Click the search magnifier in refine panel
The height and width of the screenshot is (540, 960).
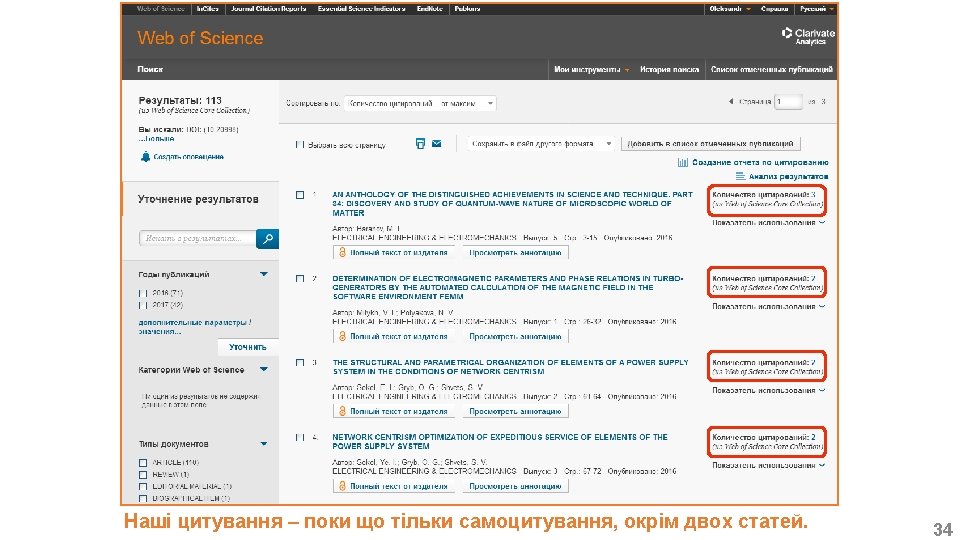point(268,238)
